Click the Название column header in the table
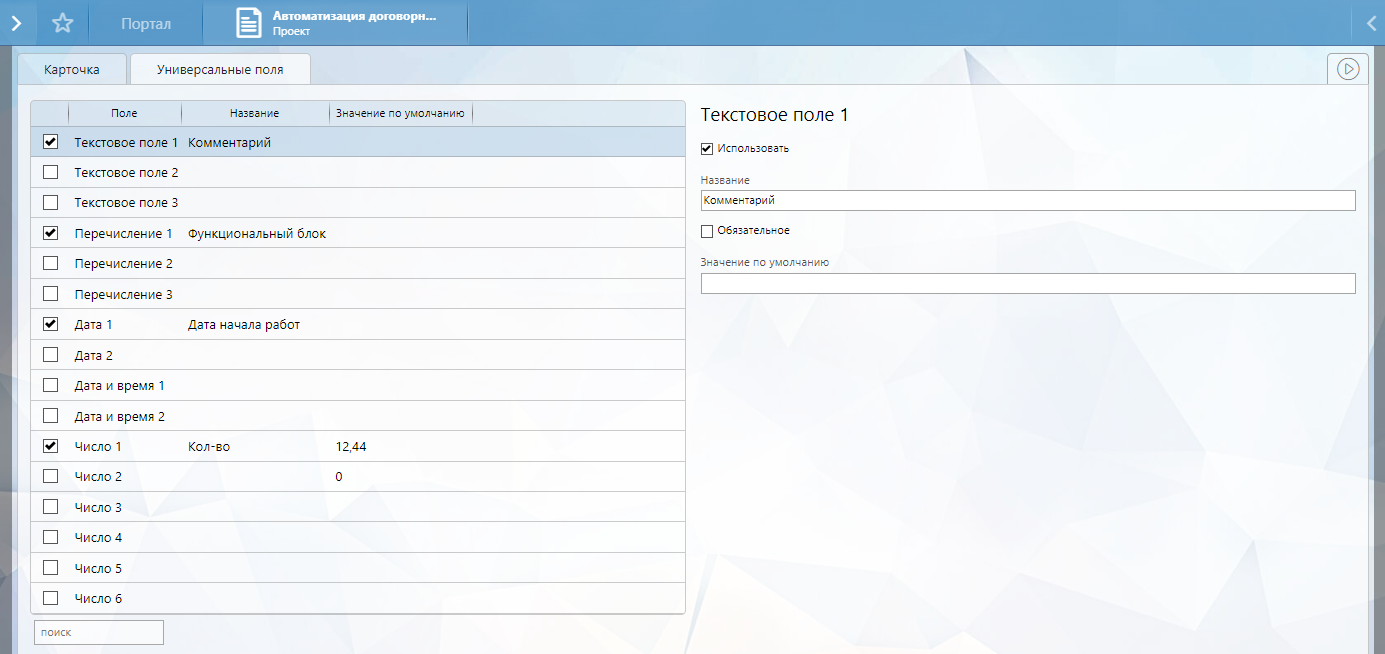The height and width of the screenshot is (654, 1385). 254,114
